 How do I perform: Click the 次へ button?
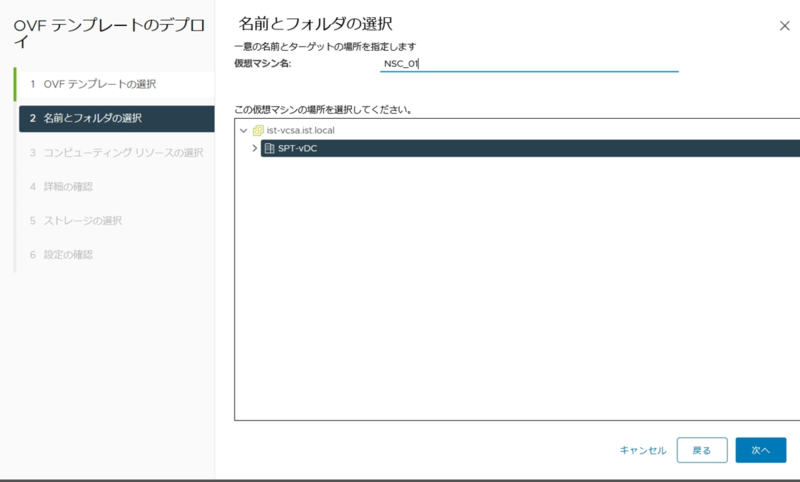(x=761, y=450)
